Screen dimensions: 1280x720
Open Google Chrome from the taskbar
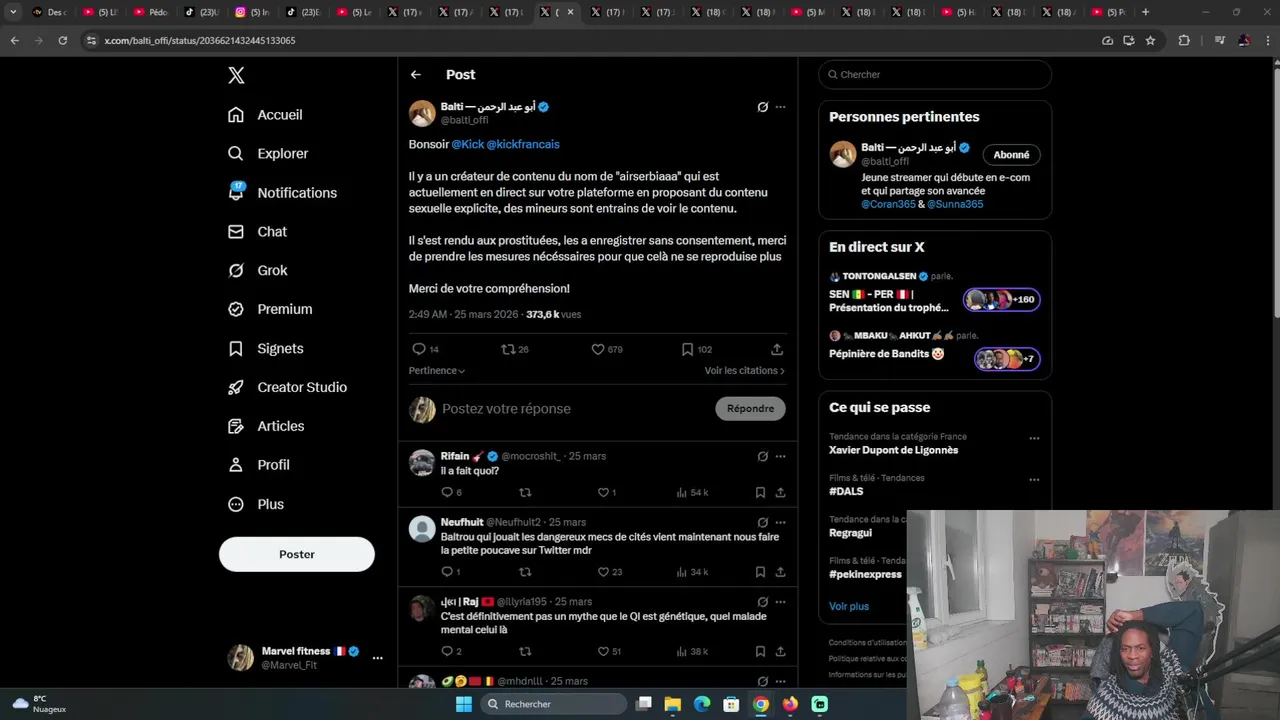pos(761,704)
